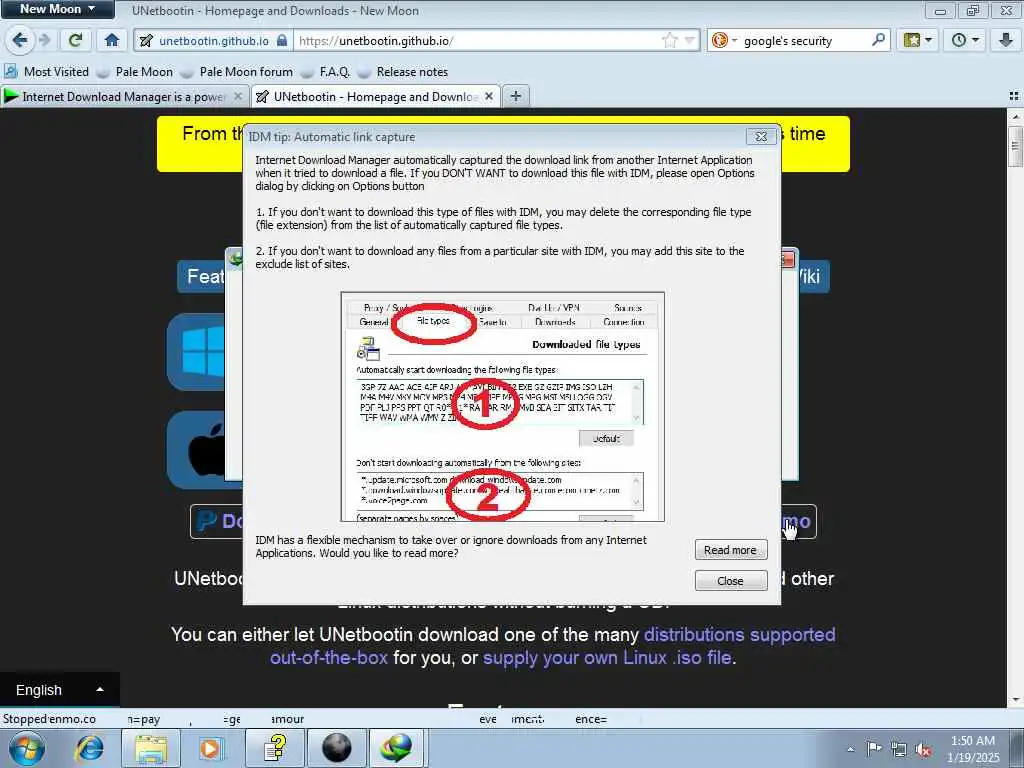The width and height of the screenshot is (1024, 768).
Task: Show hidden tray icons arrow
Action: click(850, 749)
